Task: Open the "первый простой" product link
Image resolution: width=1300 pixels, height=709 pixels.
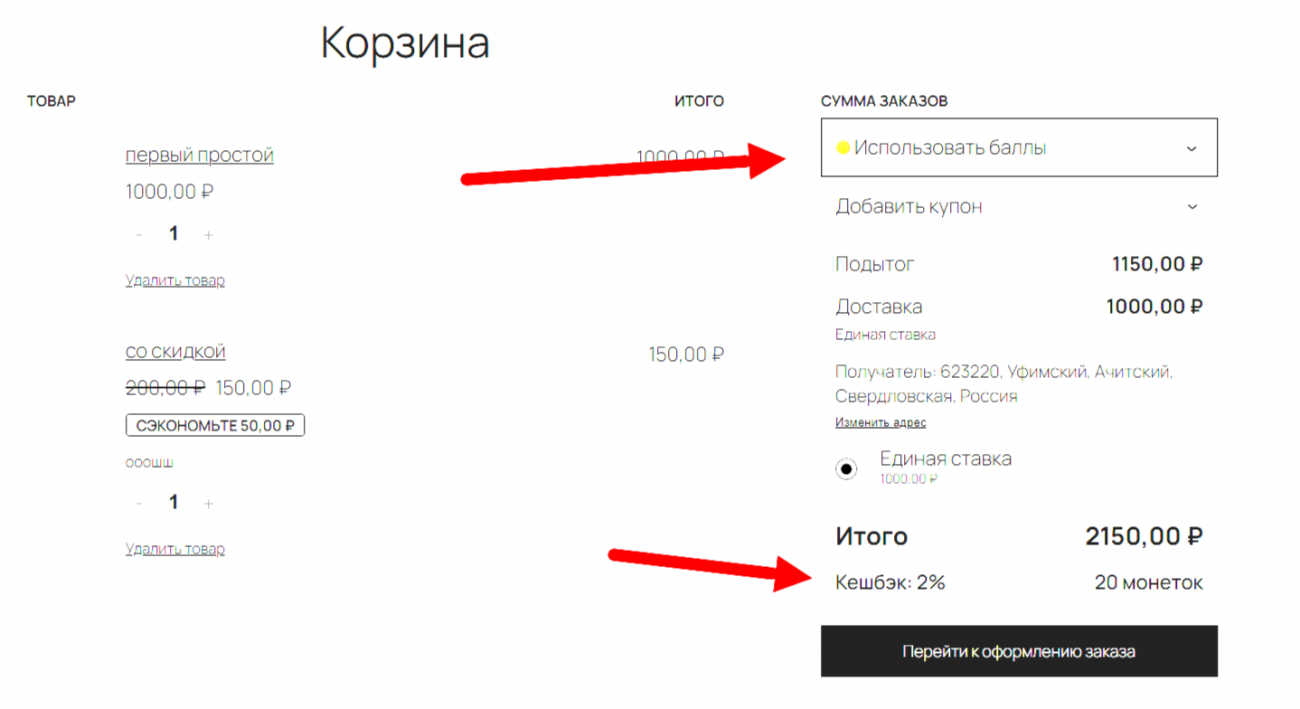Action: 199,155
